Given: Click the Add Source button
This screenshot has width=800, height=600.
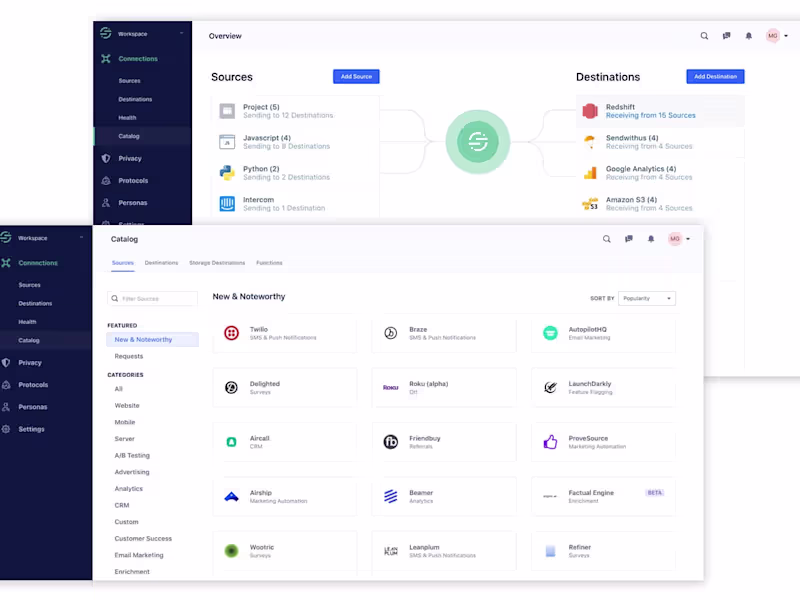Looking at the screenshot, I should tap(356, 77).
